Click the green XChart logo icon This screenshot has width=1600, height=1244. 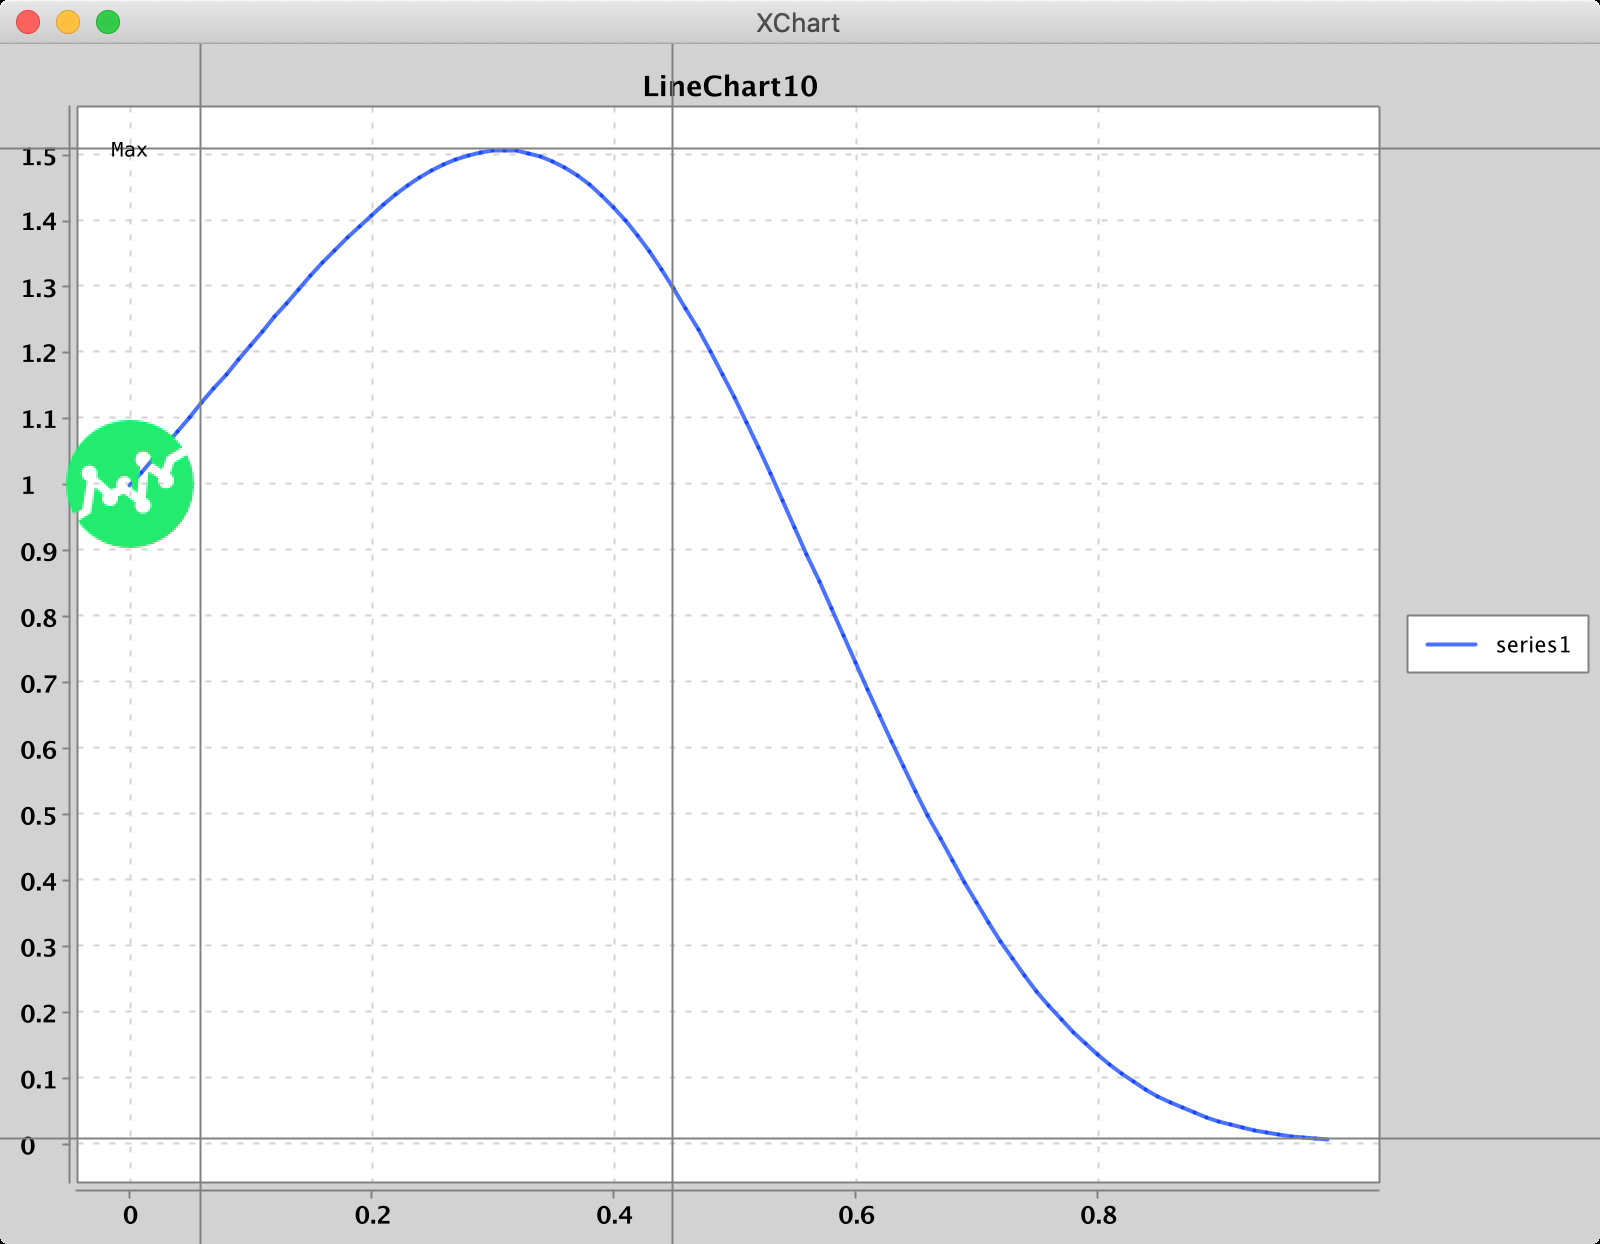click(130, 484)
